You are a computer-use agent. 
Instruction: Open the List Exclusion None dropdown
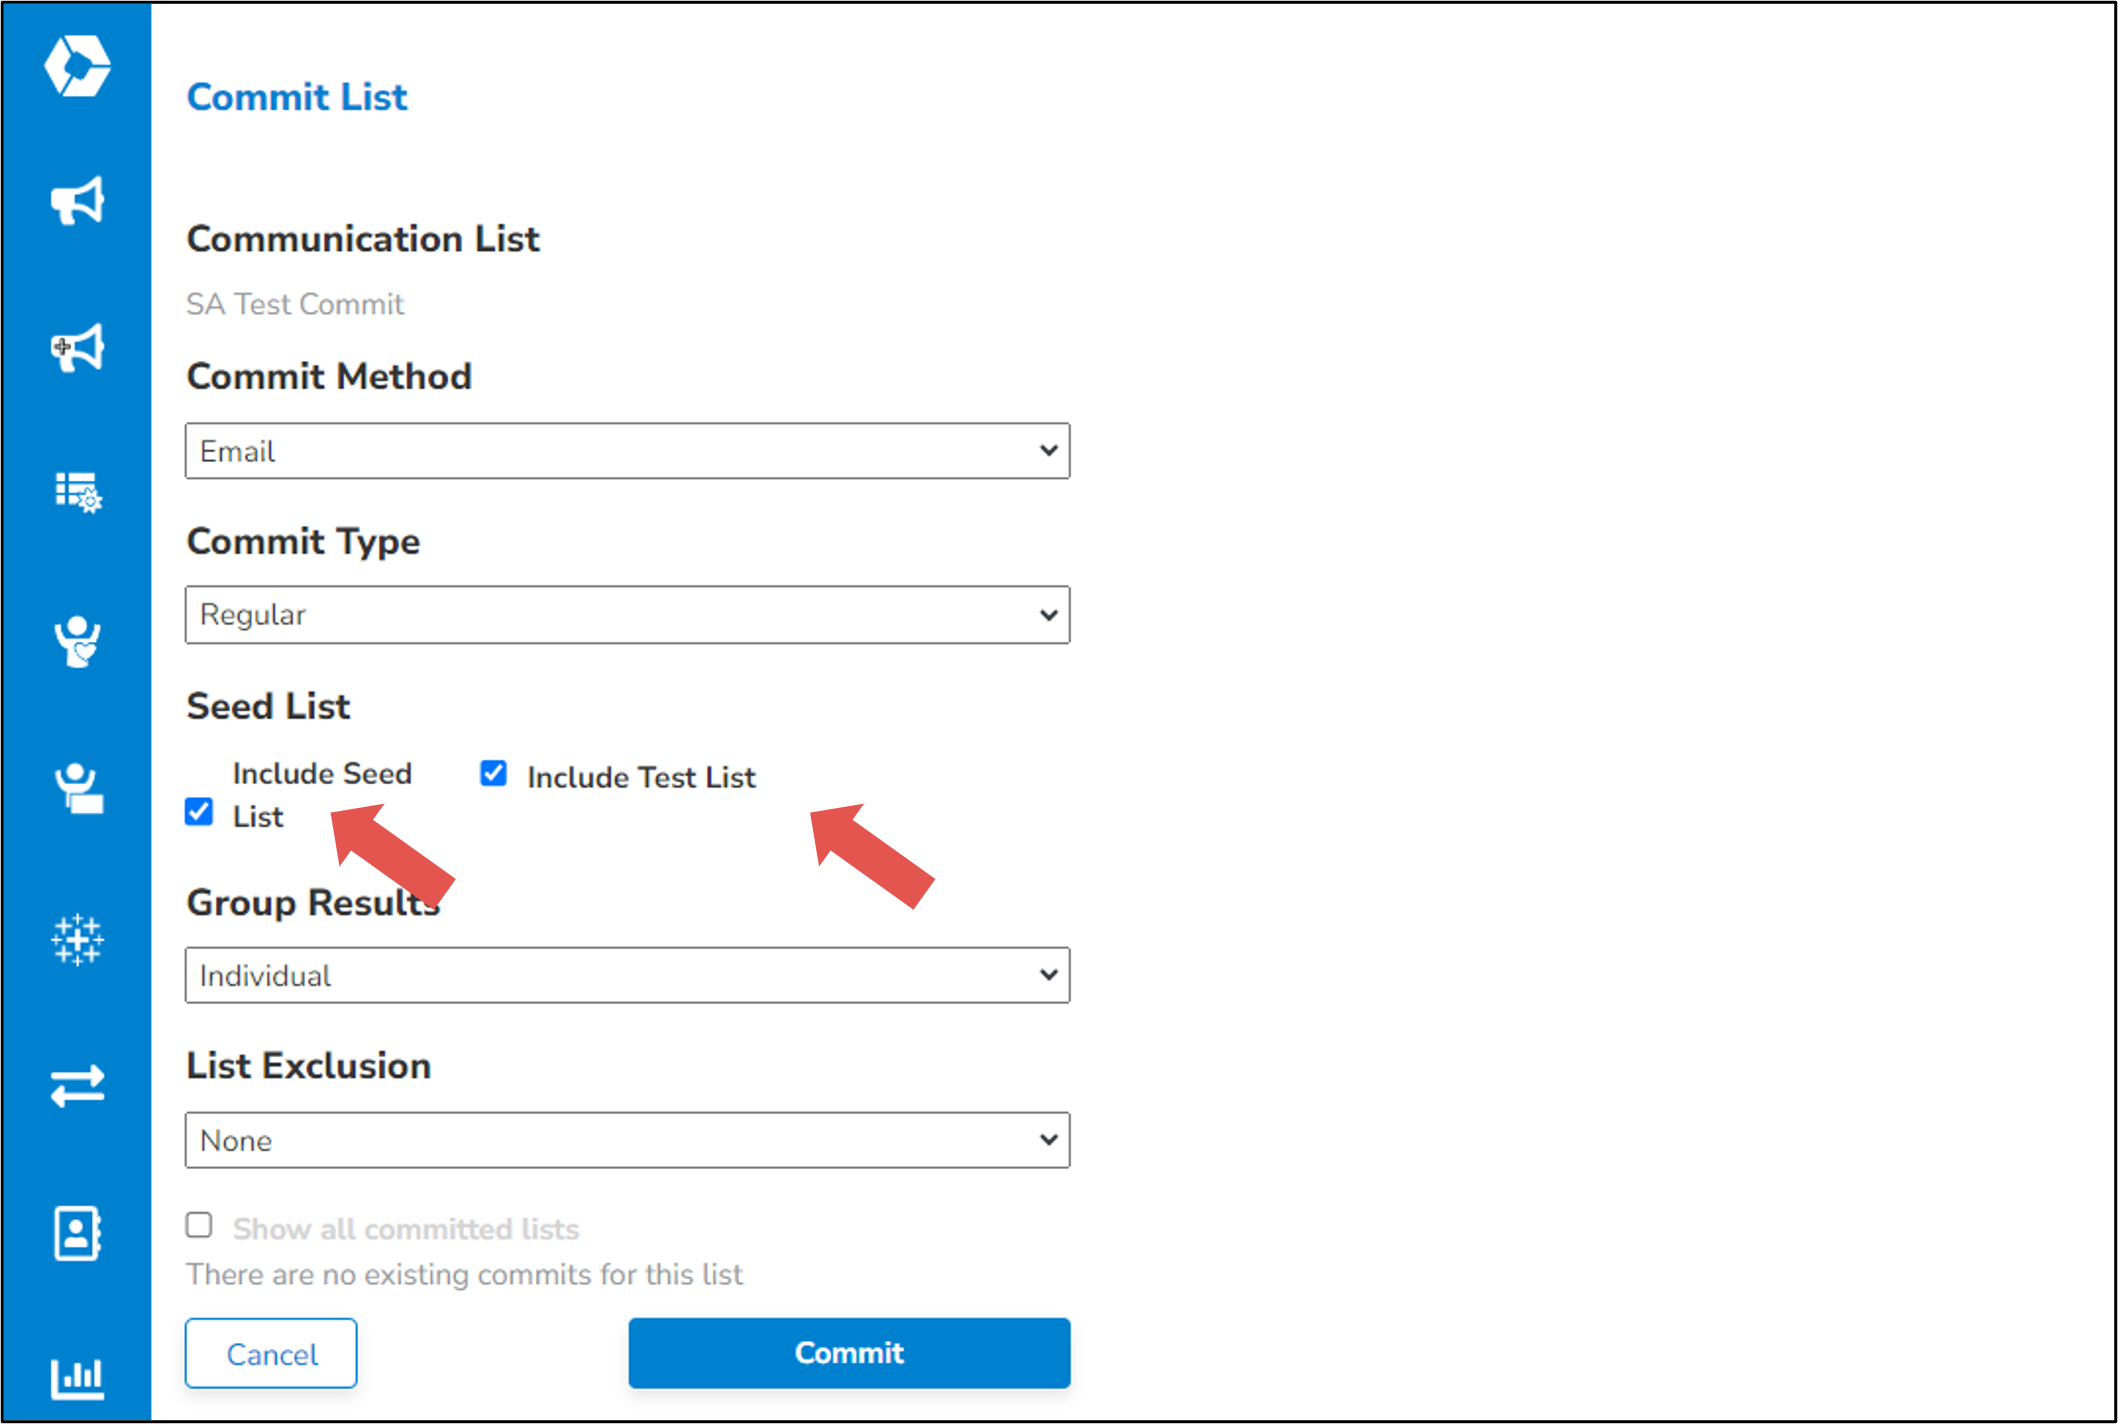tap(627, 1140)
